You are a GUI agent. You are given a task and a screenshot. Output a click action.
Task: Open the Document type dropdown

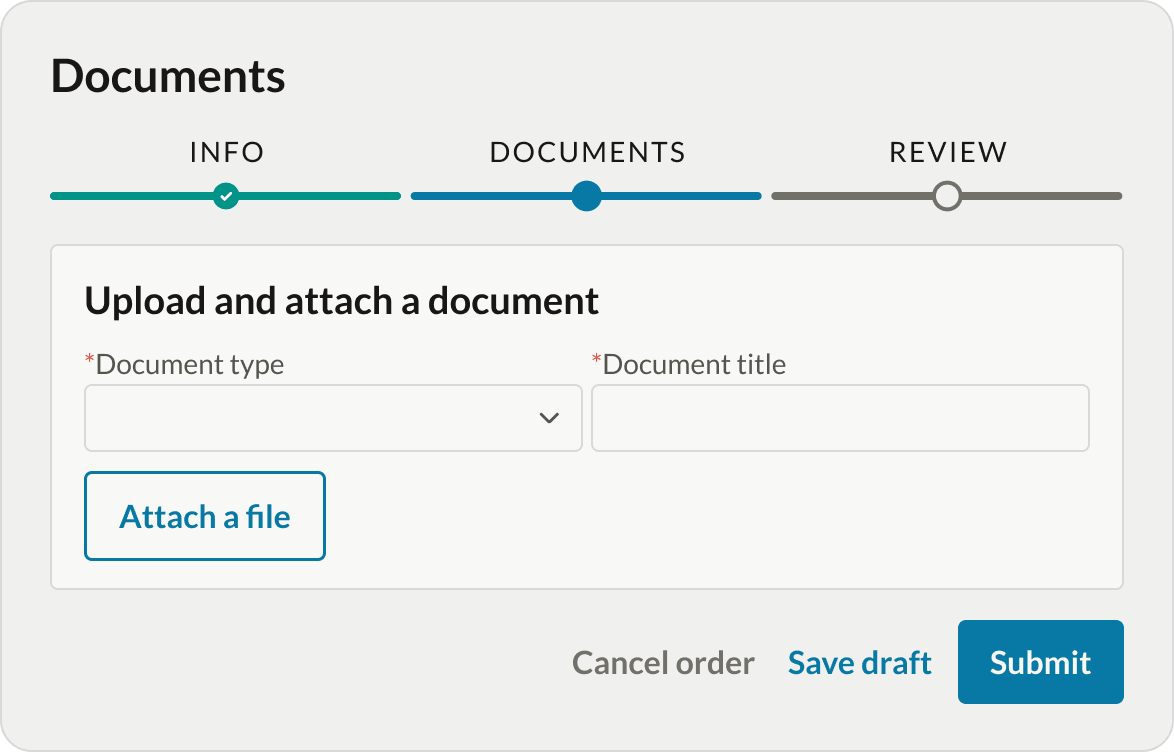pos(333,418)
